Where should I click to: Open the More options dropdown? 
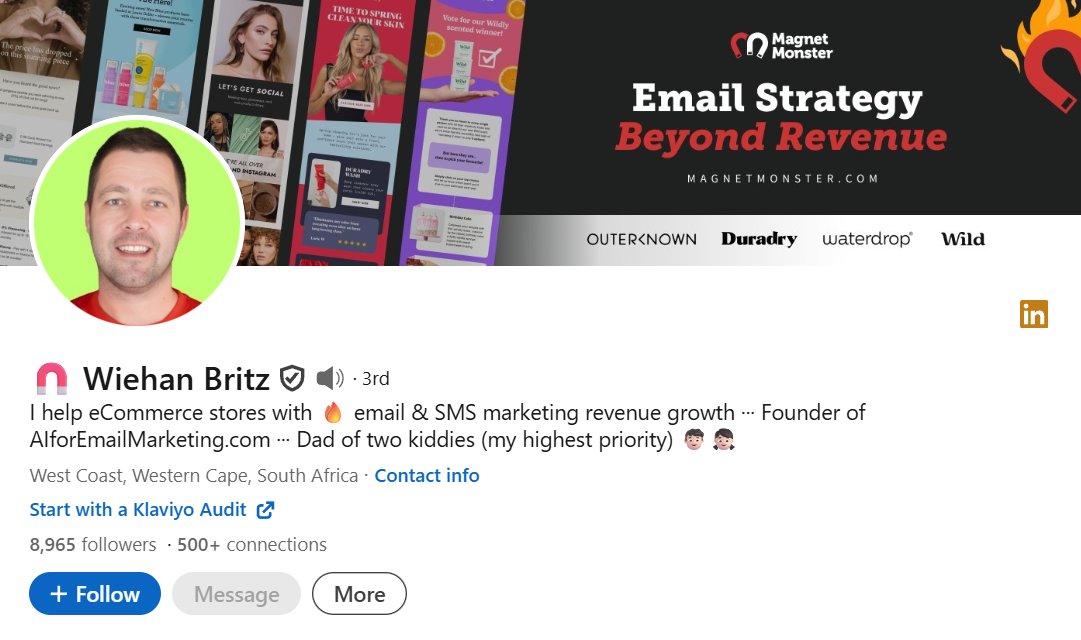(359, 594)
